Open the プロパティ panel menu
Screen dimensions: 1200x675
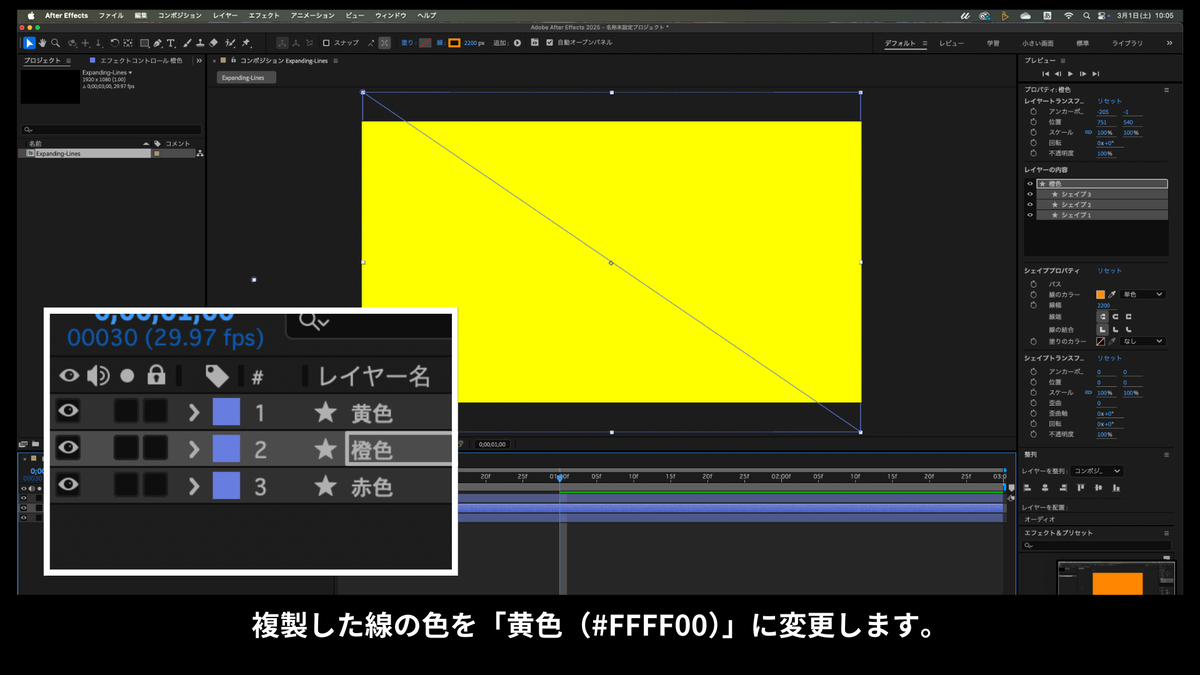click(x=1166, y=90)
